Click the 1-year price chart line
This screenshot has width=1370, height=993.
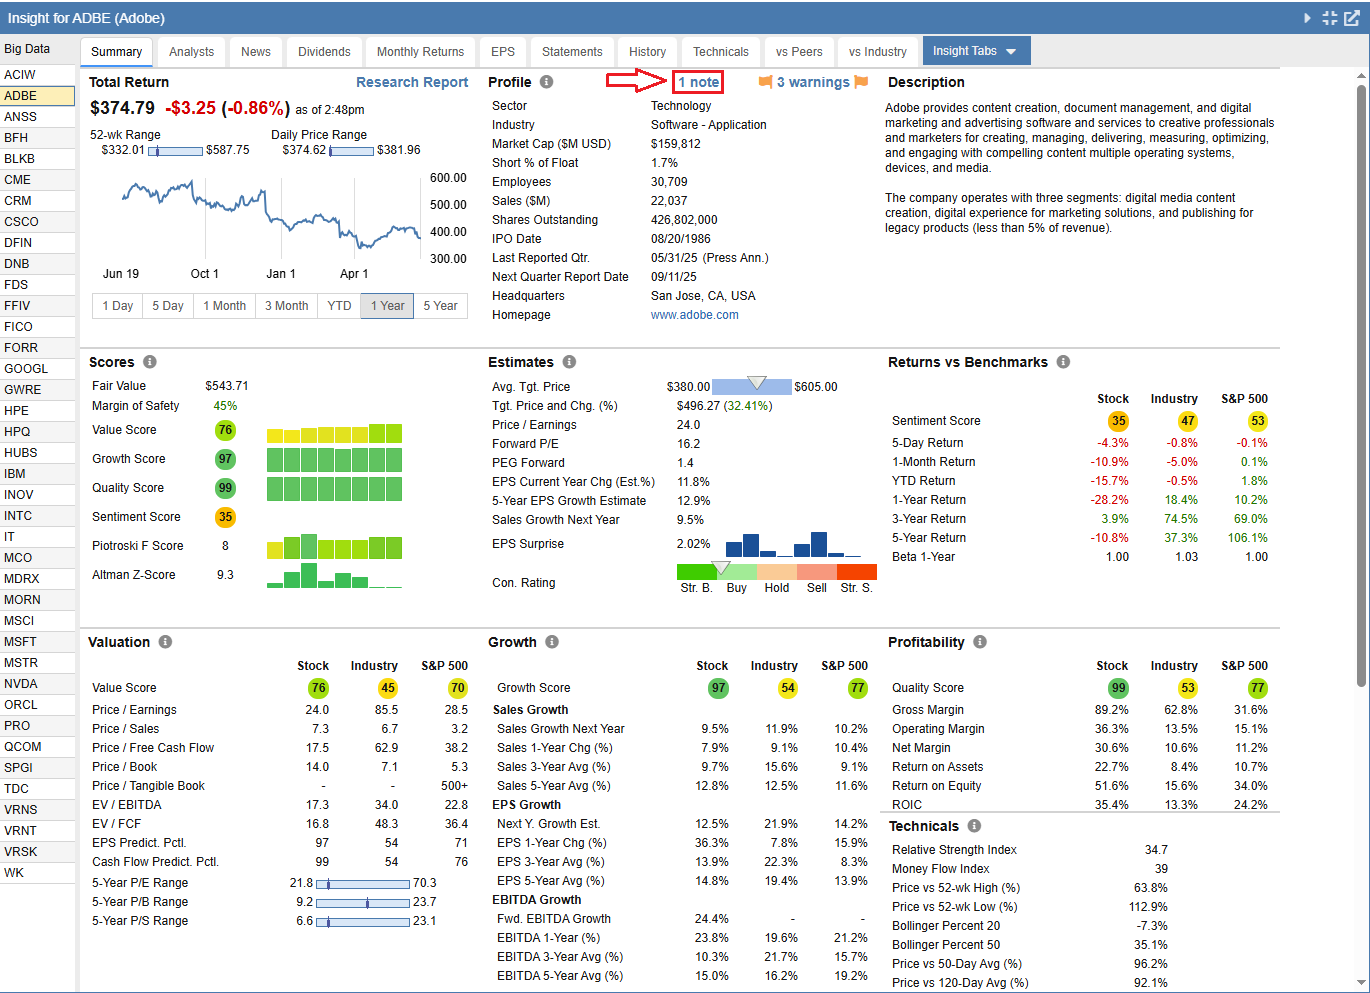tap(271, 215)
